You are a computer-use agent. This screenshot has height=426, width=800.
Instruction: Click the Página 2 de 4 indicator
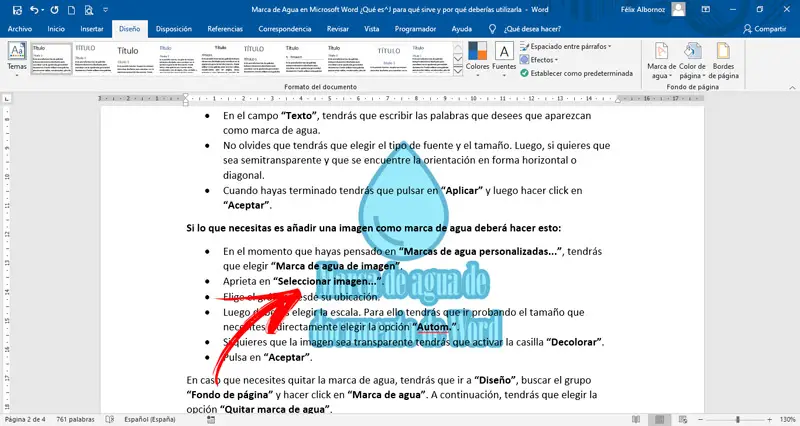25,419
